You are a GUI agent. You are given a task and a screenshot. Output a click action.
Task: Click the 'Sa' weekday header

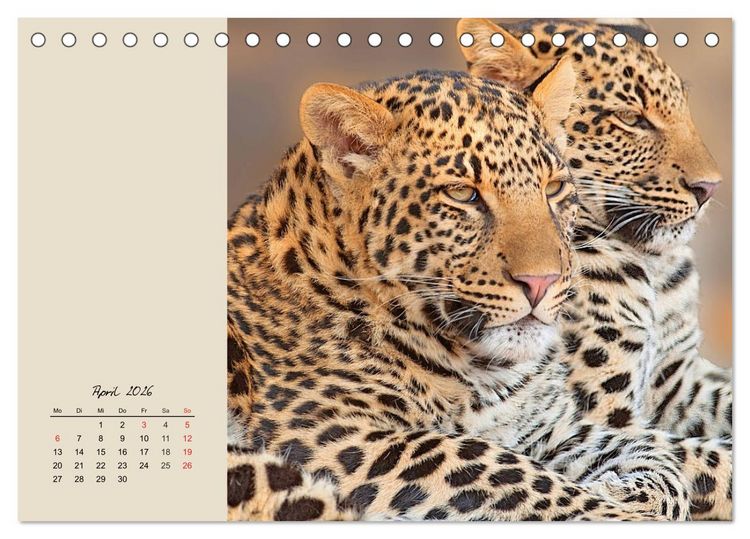(165, 411)
